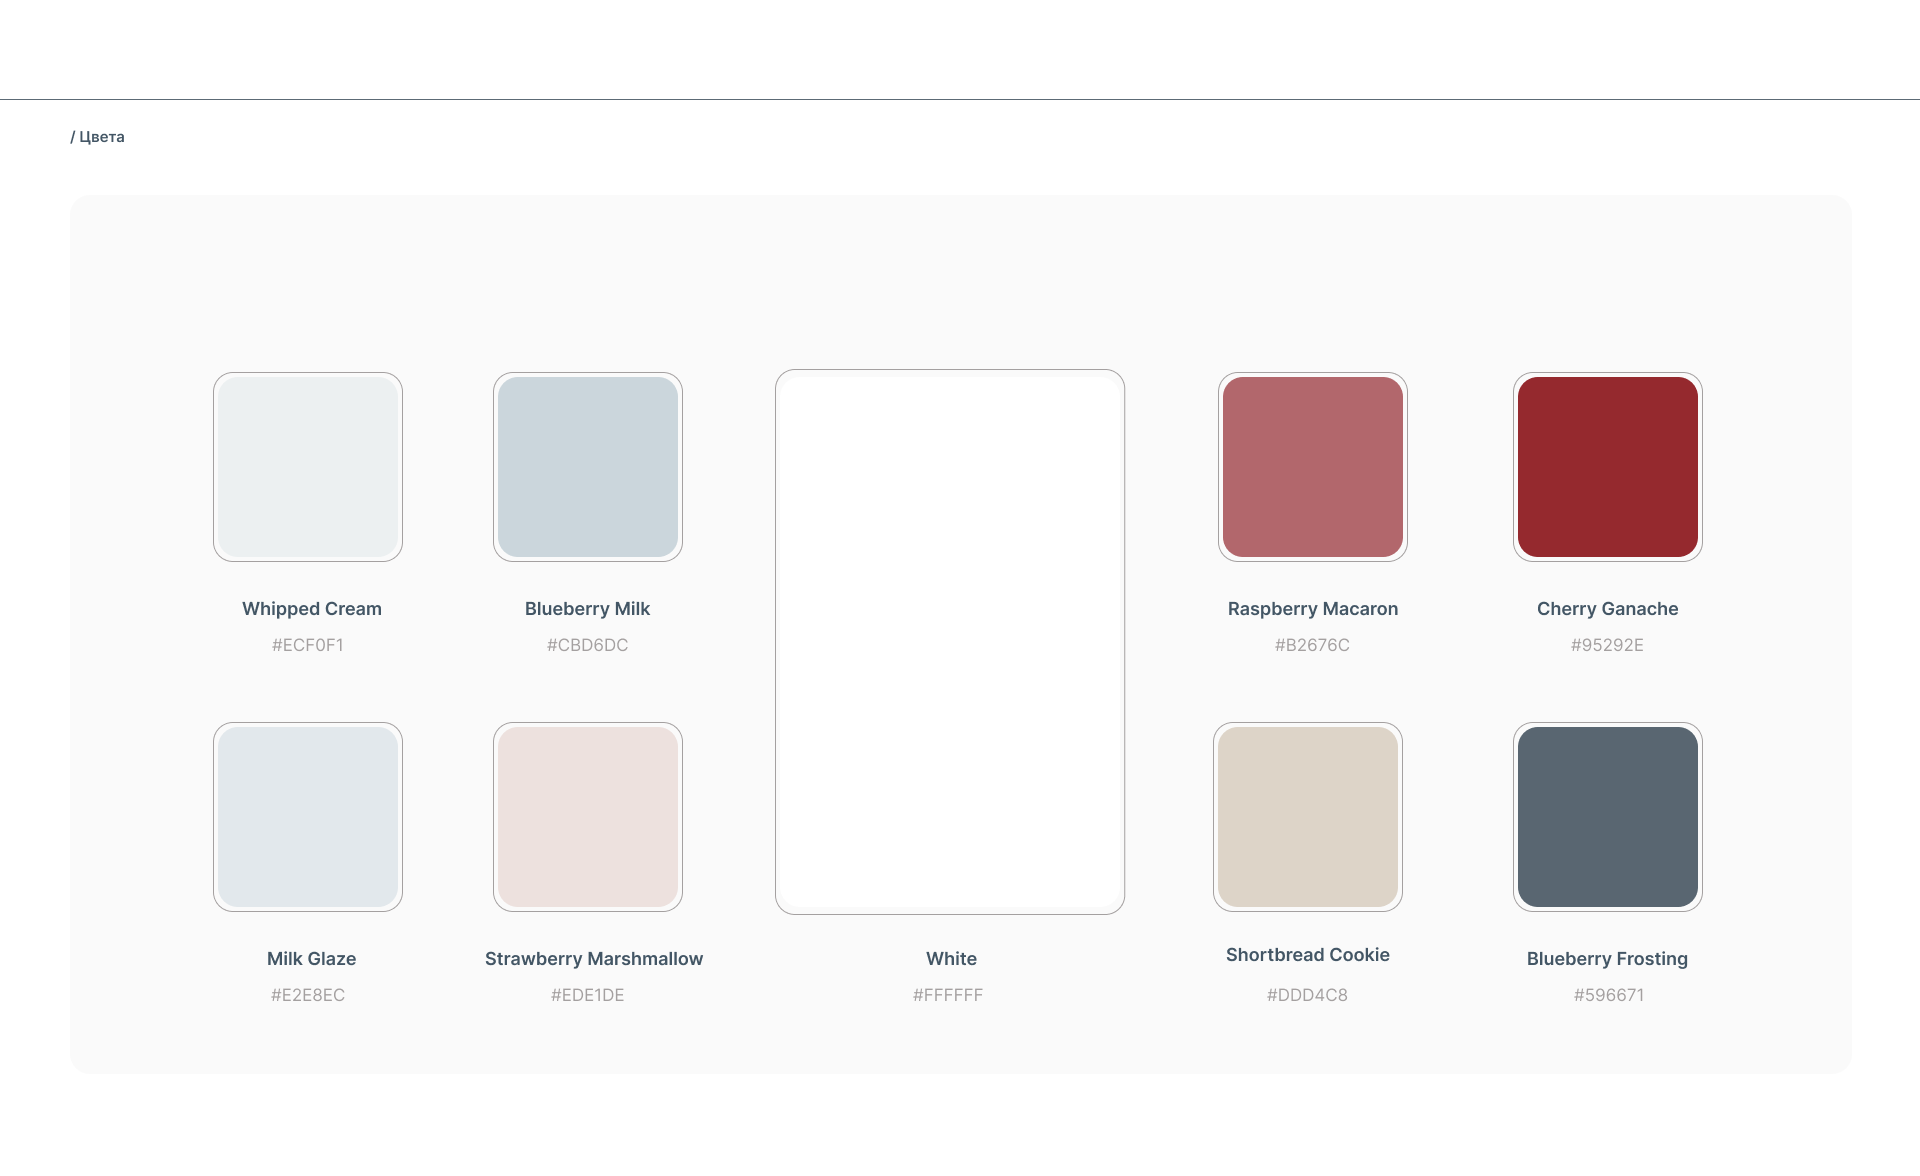Click the Whipped Cream color swatch
This screenshot has height=1176, width=1920.
[308, 467]
